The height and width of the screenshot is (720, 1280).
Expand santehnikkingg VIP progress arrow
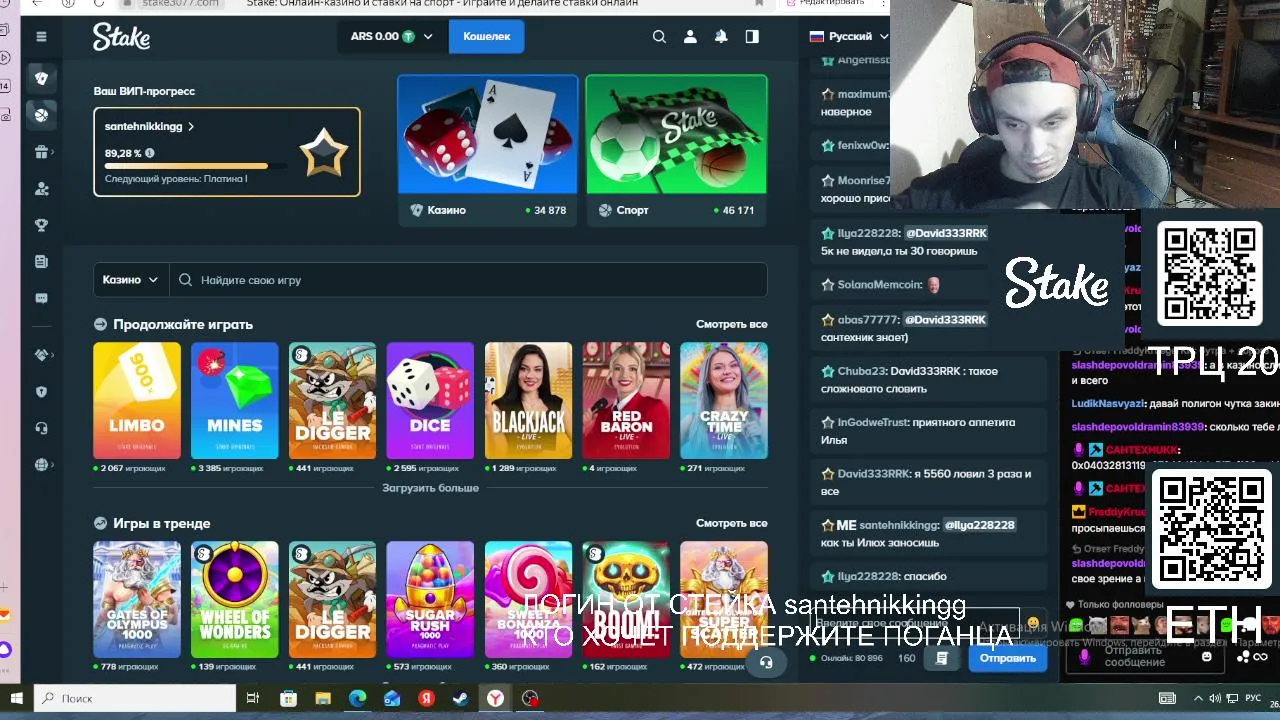(x=191, y=127)
